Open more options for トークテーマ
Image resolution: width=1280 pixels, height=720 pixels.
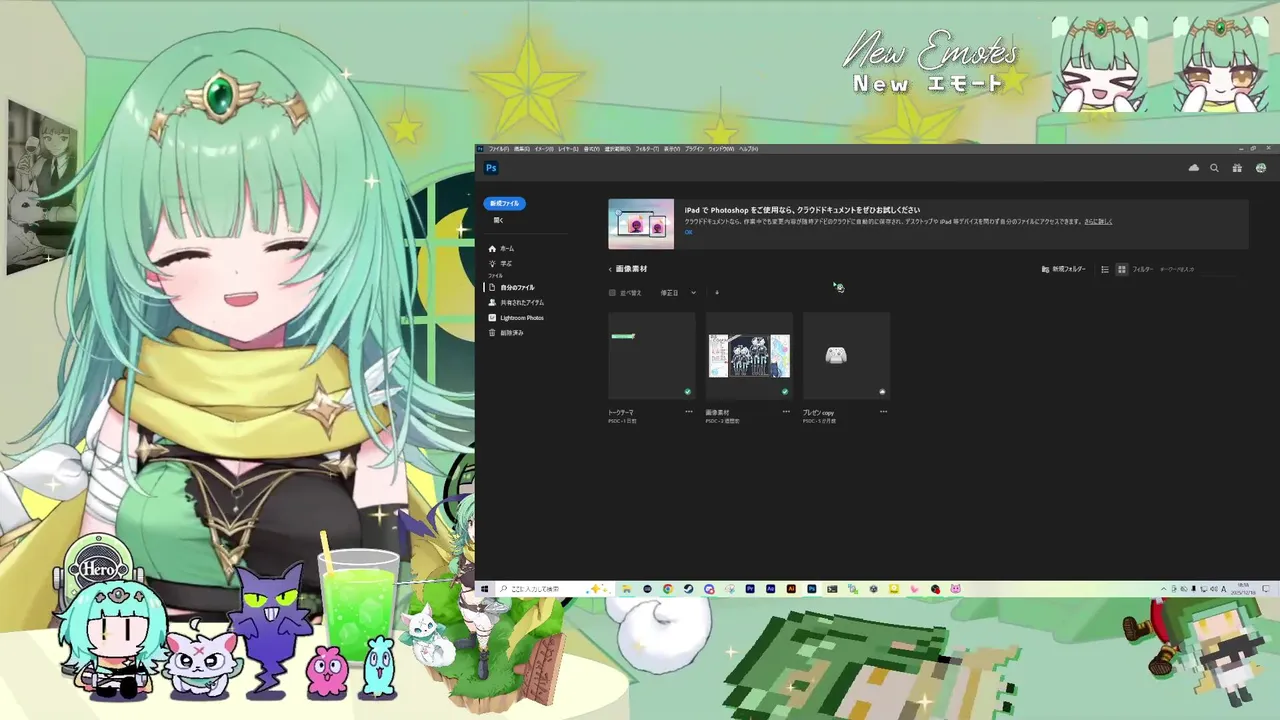click(x=689, y=411)
